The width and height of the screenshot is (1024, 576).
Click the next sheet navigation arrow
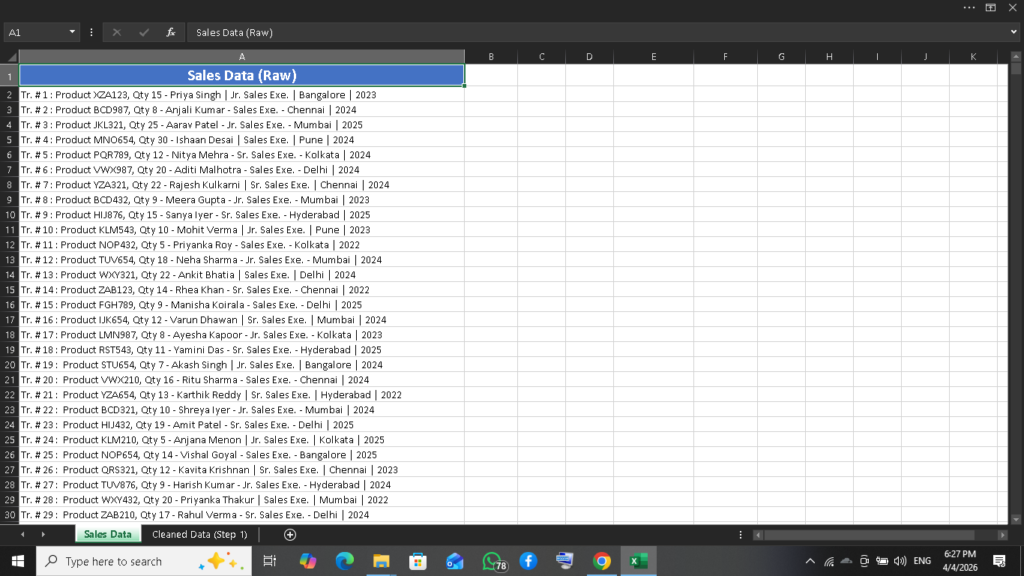coord(43,534)
